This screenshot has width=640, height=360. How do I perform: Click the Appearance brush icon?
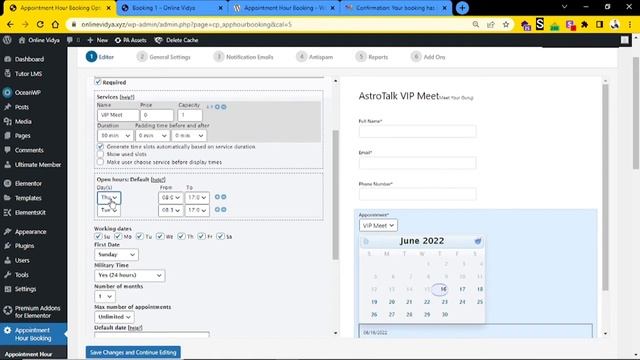pos(7,231)
